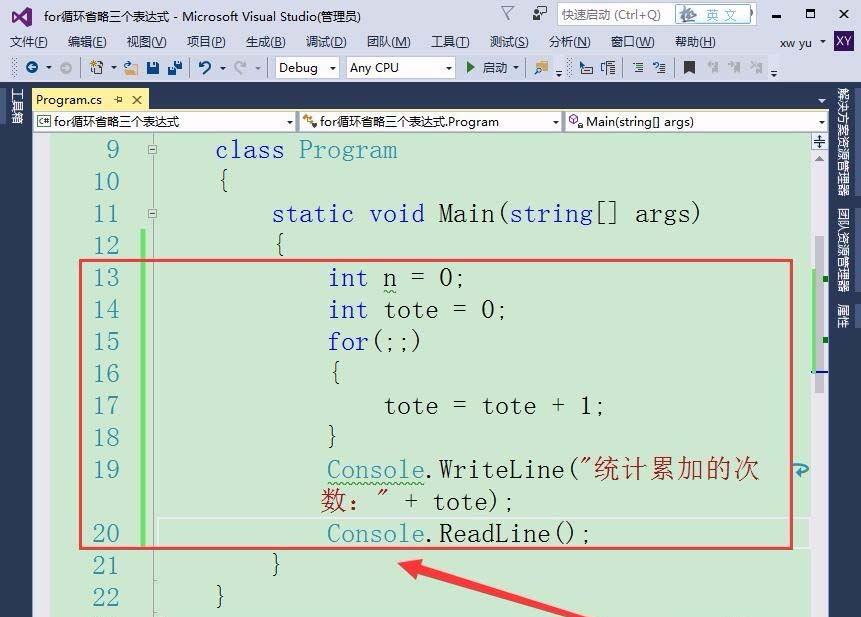The width and height of the screenshot is (861, 617).
Task: Open the 分析(N) menu
Action: 569,42
